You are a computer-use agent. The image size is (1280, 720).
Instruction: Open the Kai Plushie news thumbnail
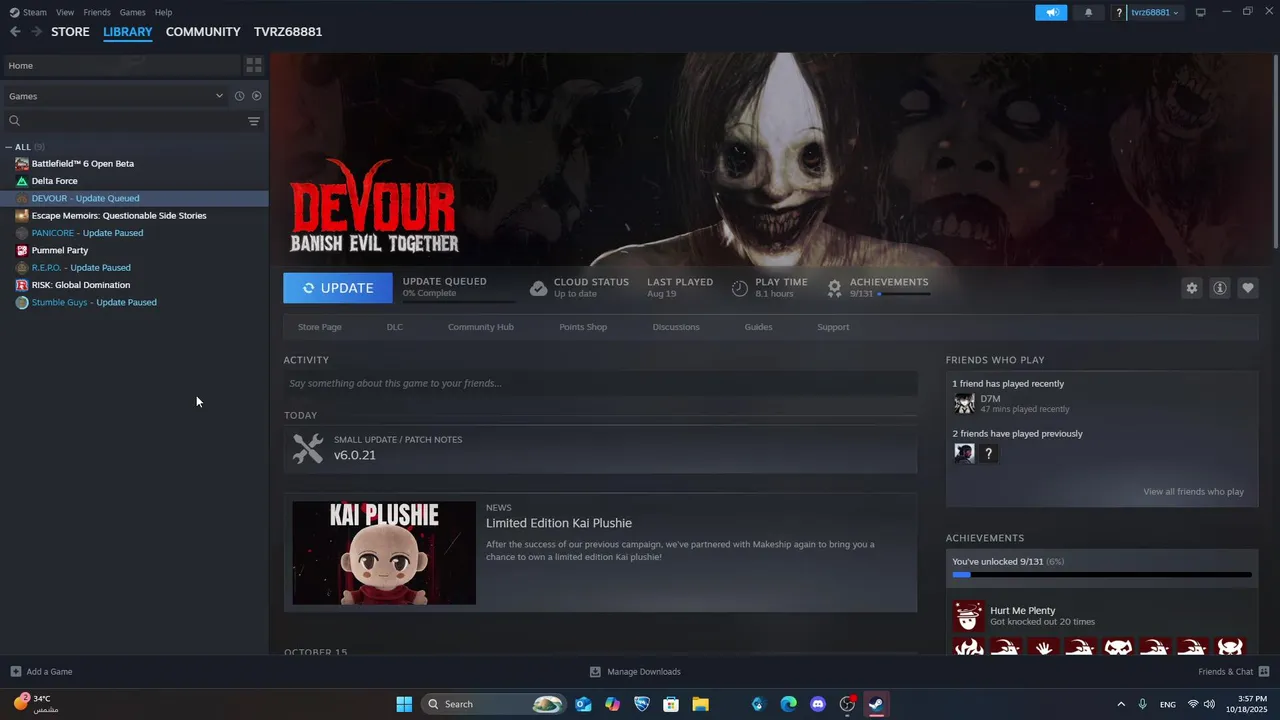(x=384, y=553)
